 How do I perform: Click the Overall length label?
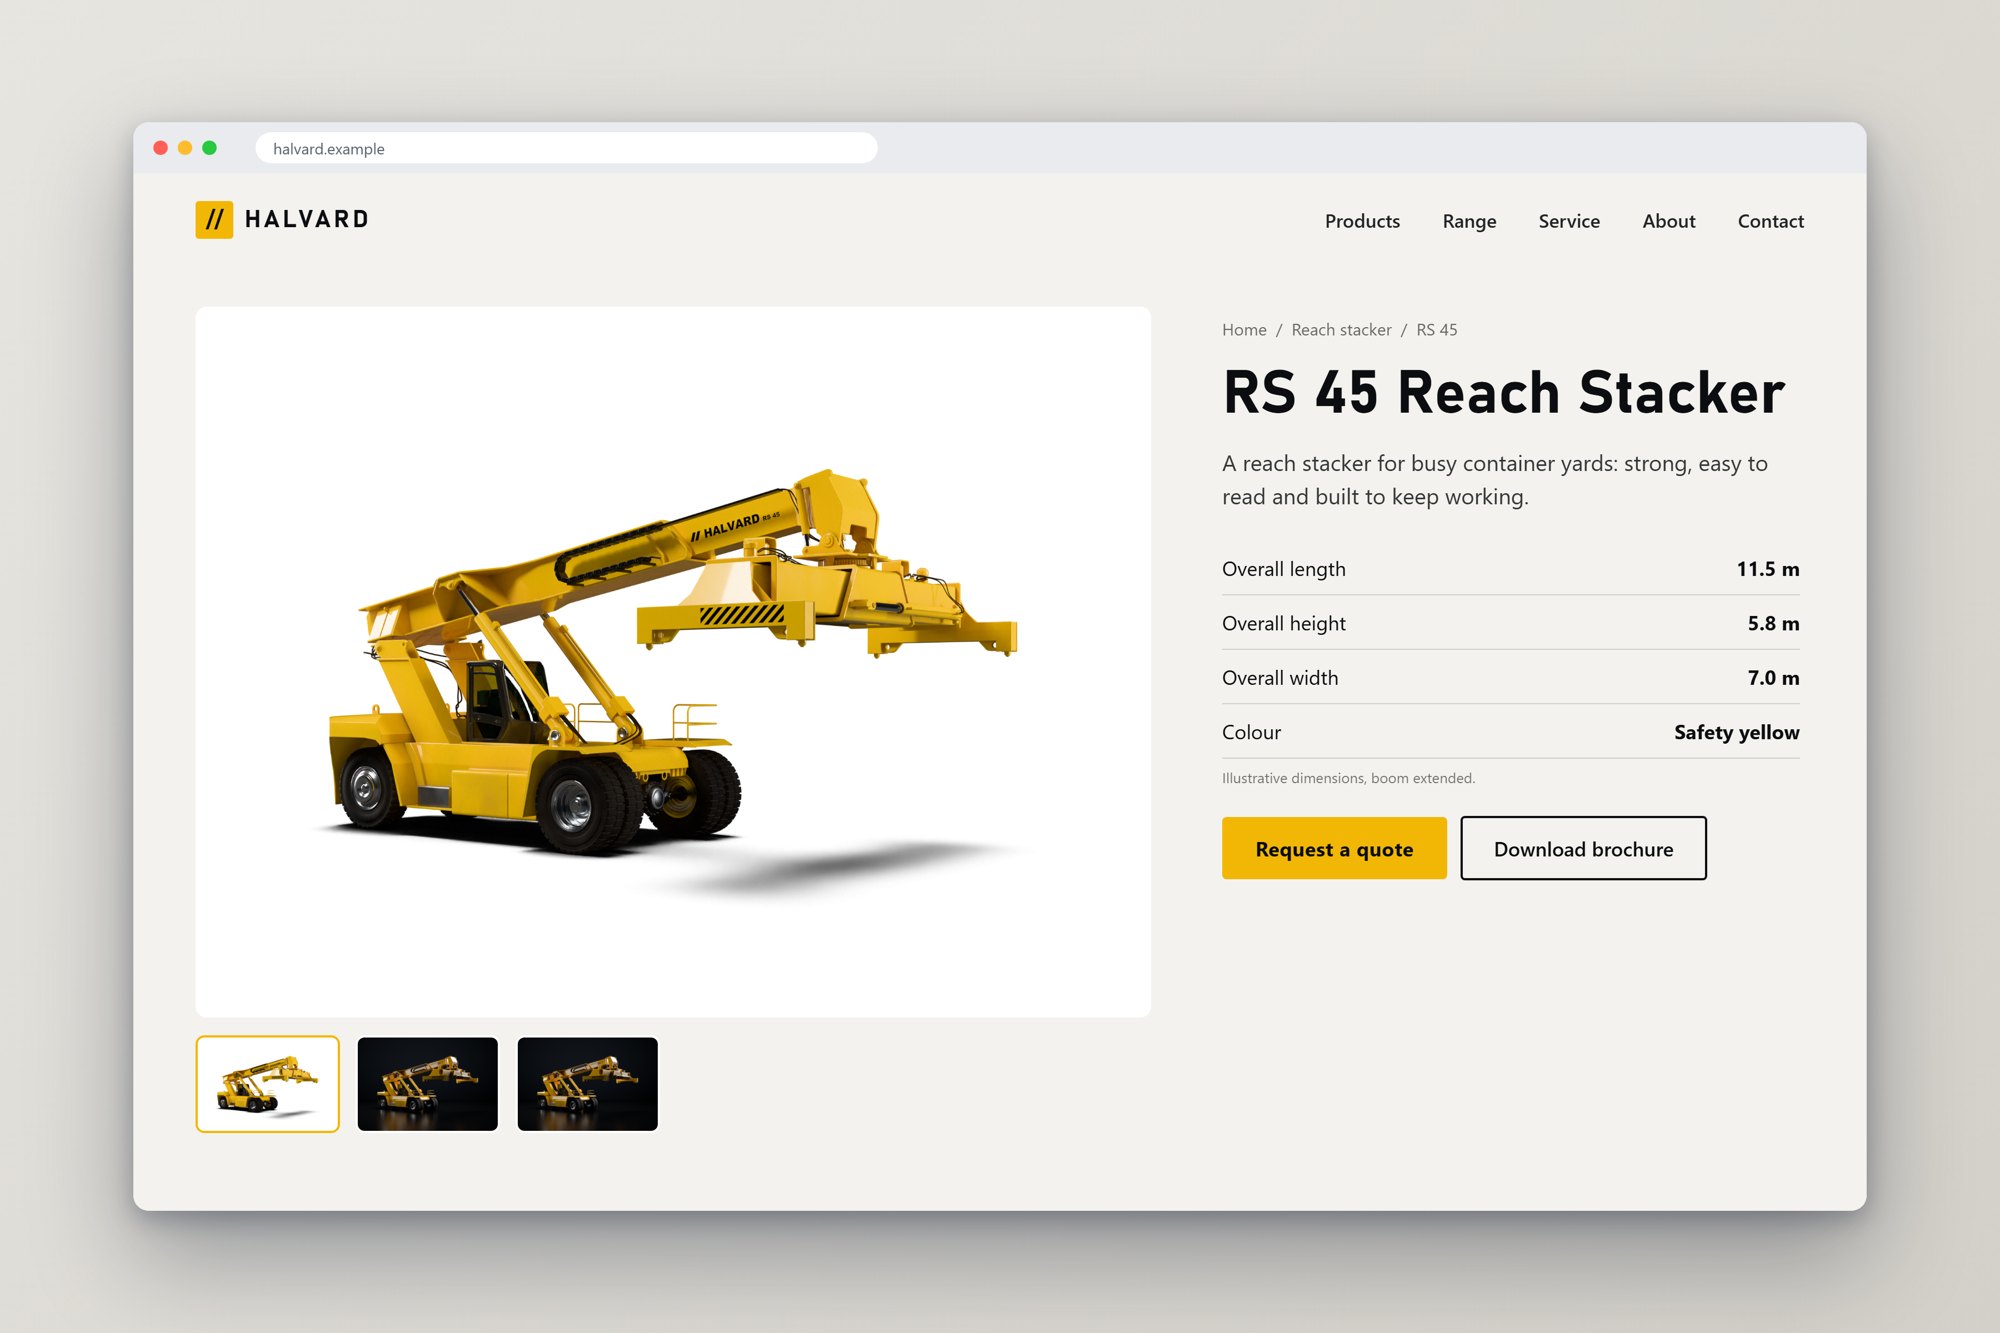click(1284, 569)
